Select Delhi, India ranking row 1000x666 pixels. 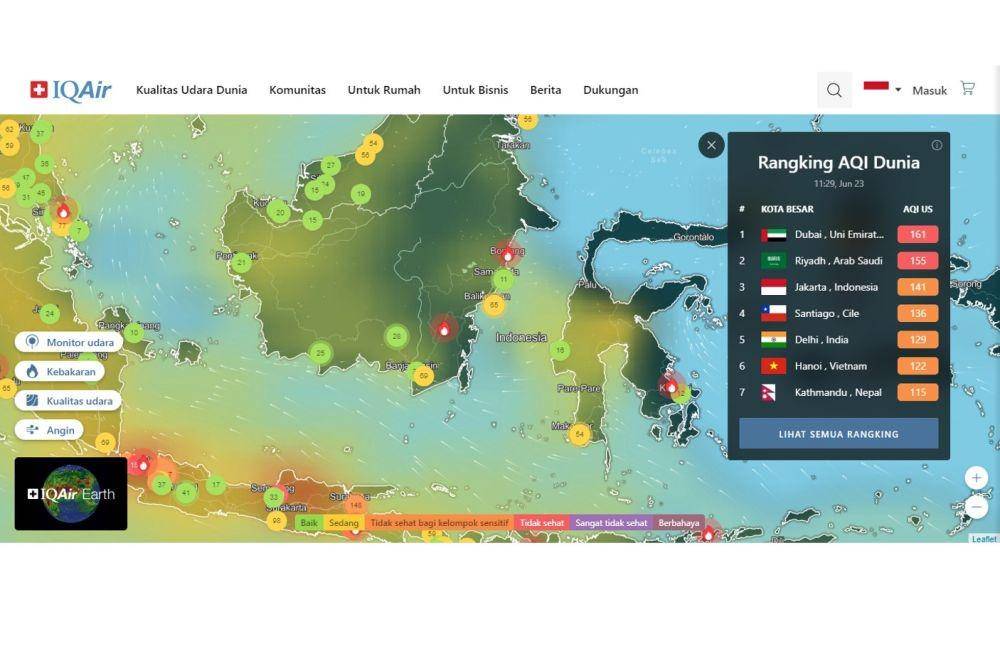click(x=839, y=339)
